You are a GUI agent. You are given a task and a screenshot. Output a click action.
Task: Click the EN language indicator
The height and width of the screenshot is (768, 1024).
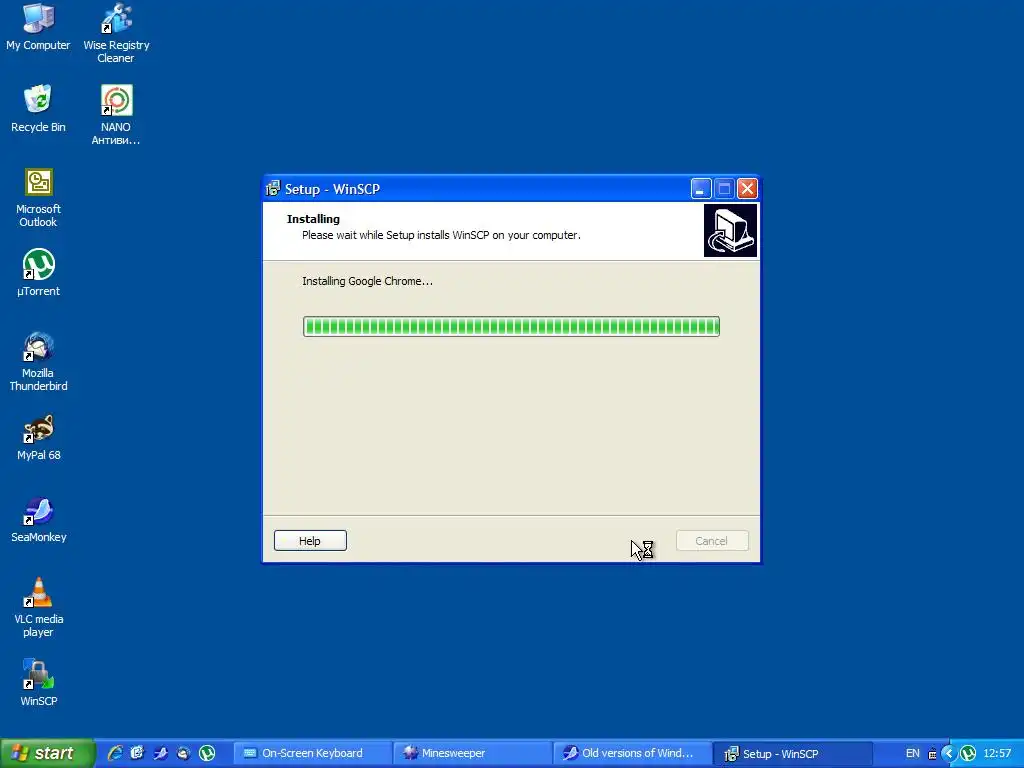pyautogui.click(x=912, y=754)
